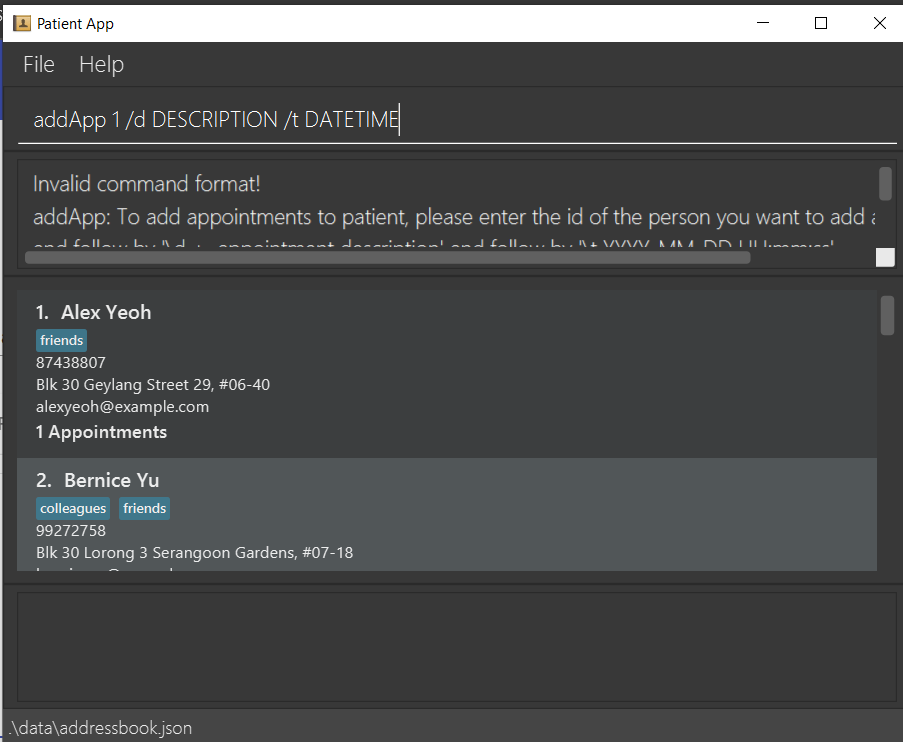Click the colleagues tag under Bernice Yu
Screen dimensions: 903x742
(x=73, y=509)
